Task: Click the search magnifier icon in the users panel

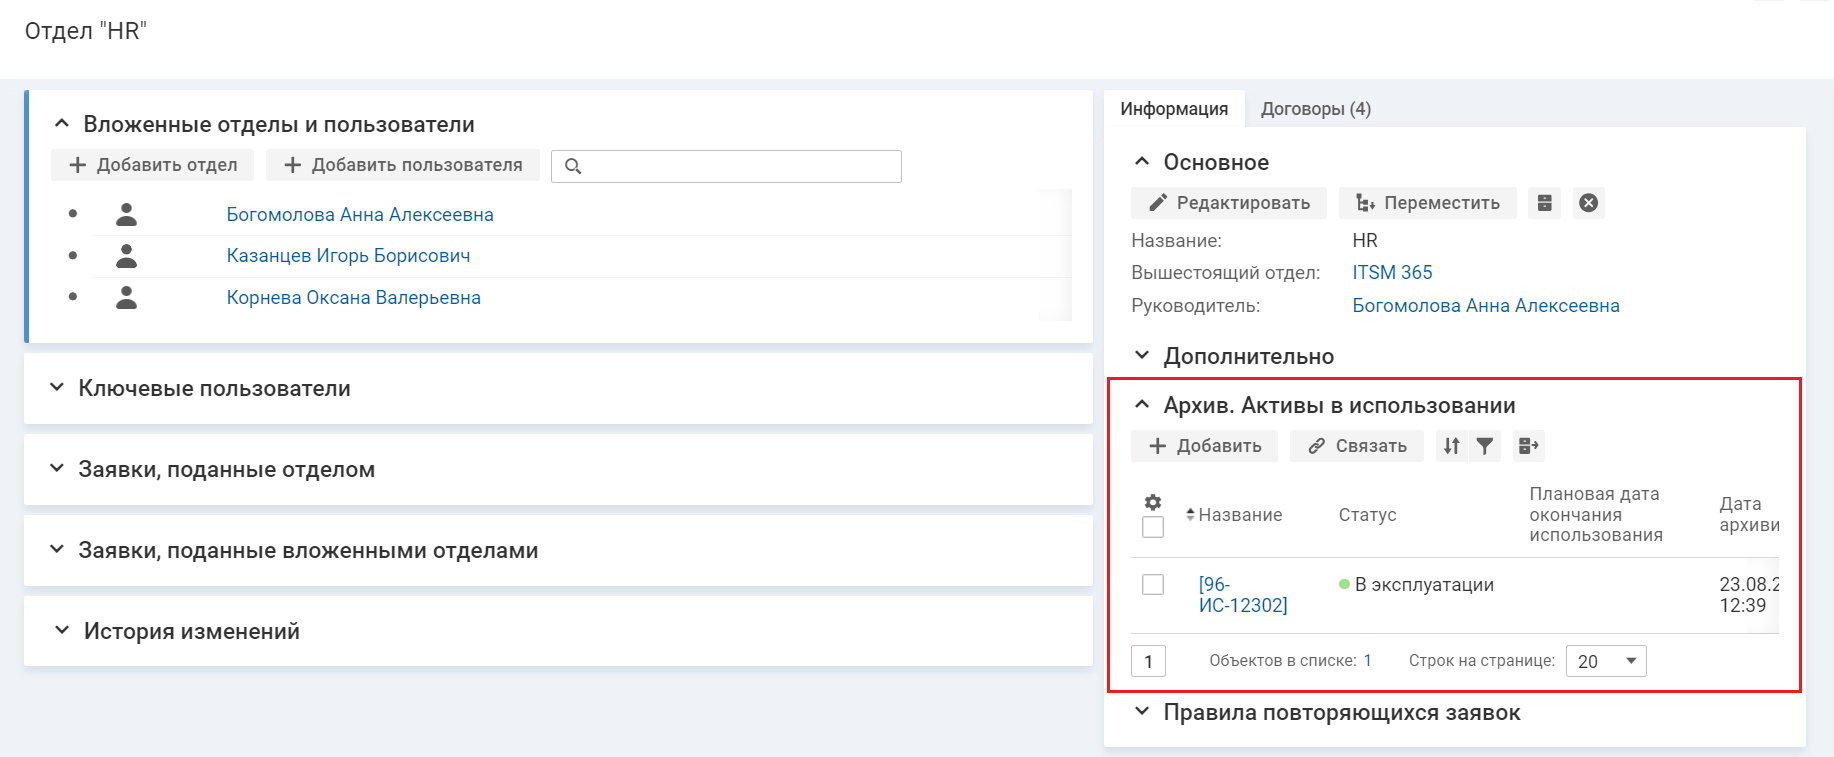Action: tap(573, 166)
